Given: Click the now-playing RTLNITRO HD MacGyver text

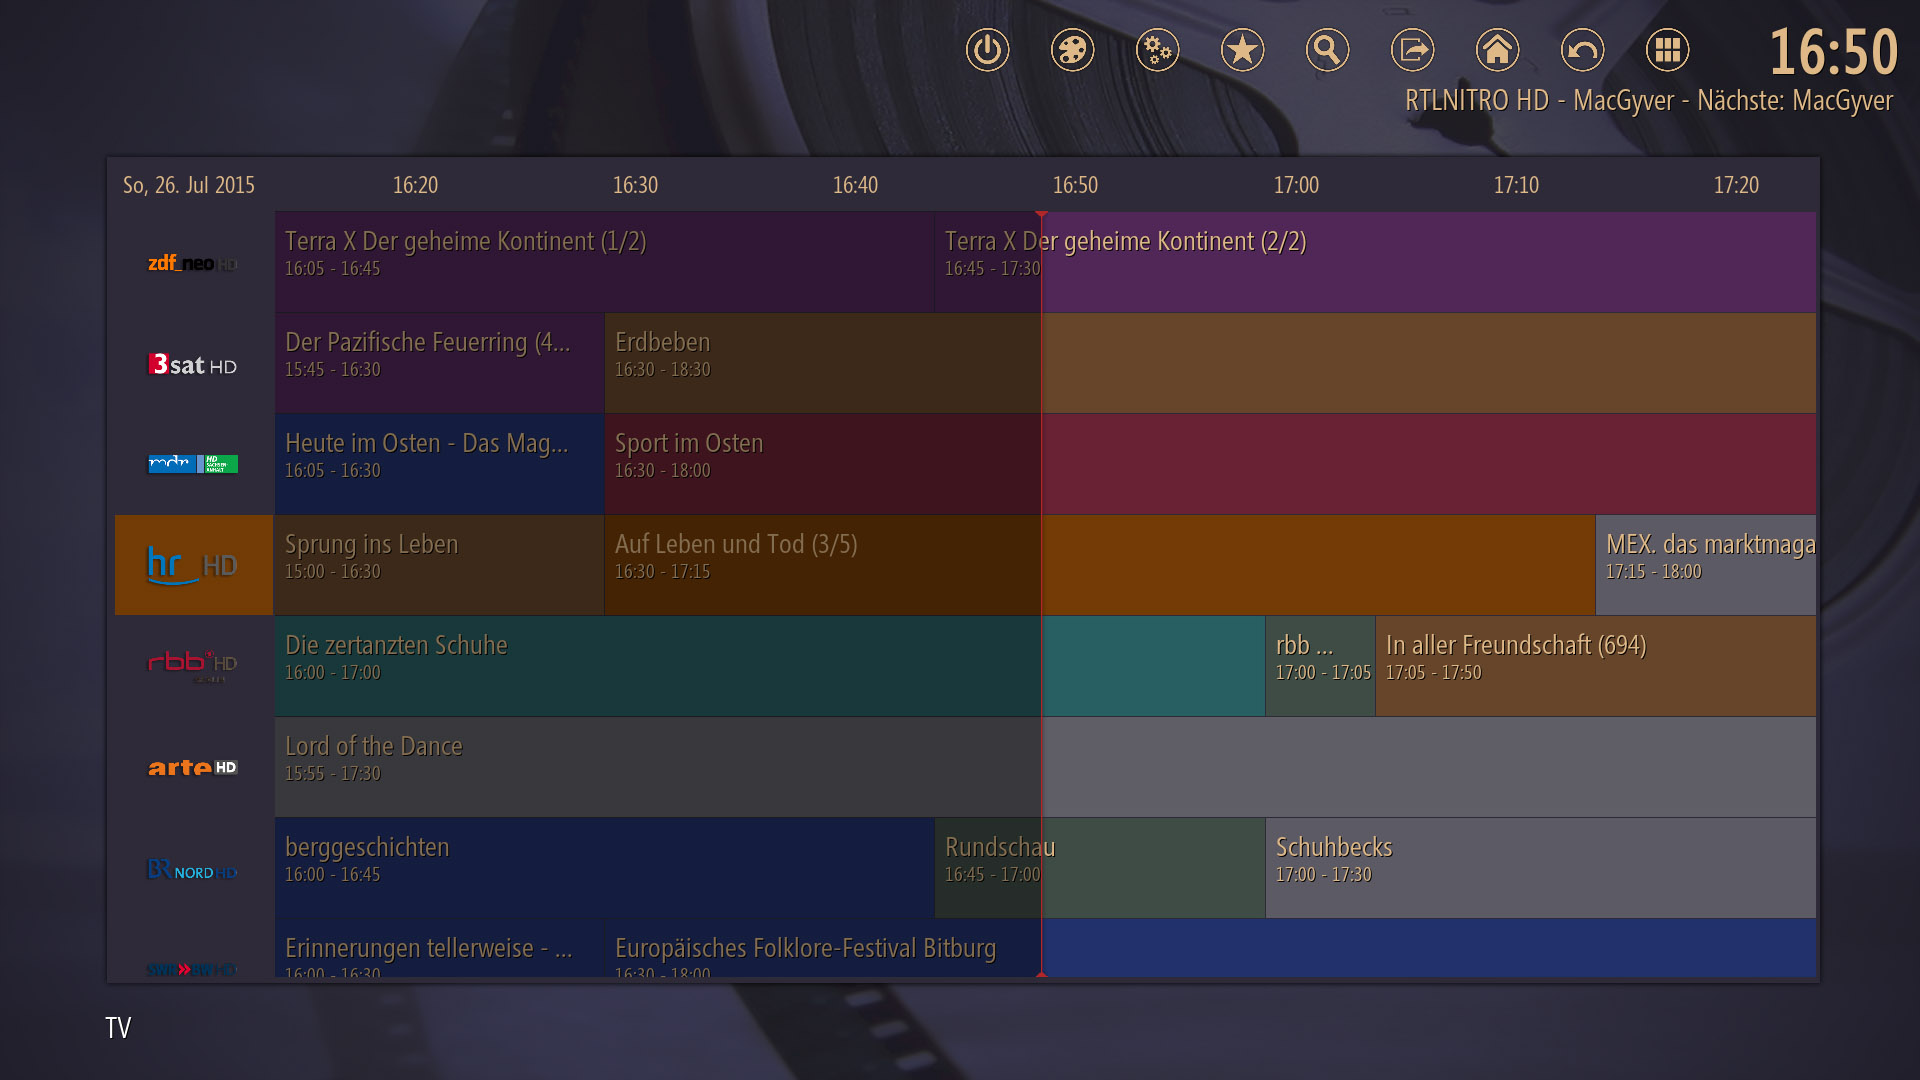Looking at the screenshot, I should [x=1649, y=100].
